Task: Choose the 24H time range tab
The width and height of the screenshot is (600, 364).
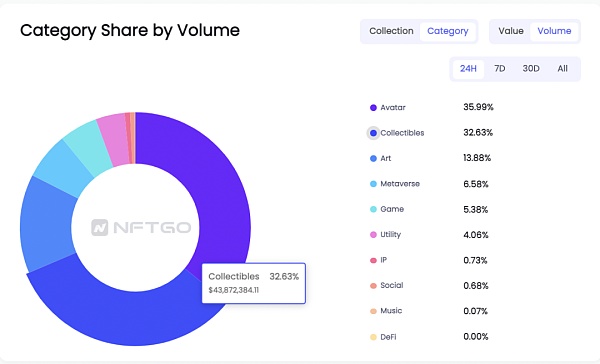Action: click(468, 69)
